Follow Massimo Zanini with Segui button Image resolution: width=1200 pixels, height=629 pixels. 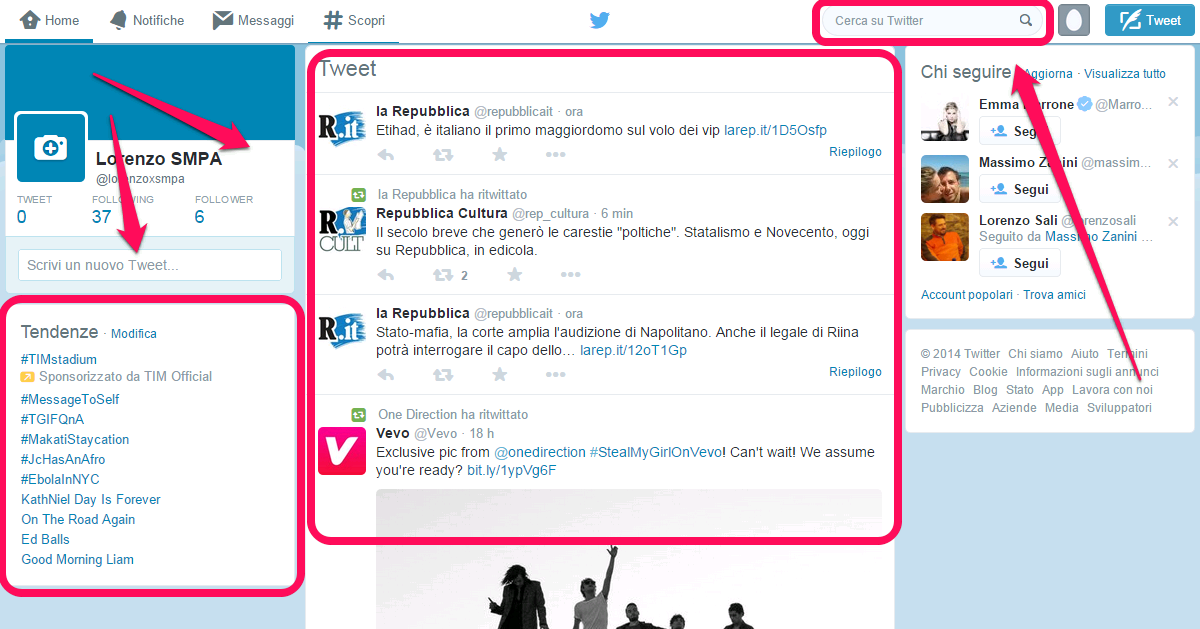coord(1019,189)
